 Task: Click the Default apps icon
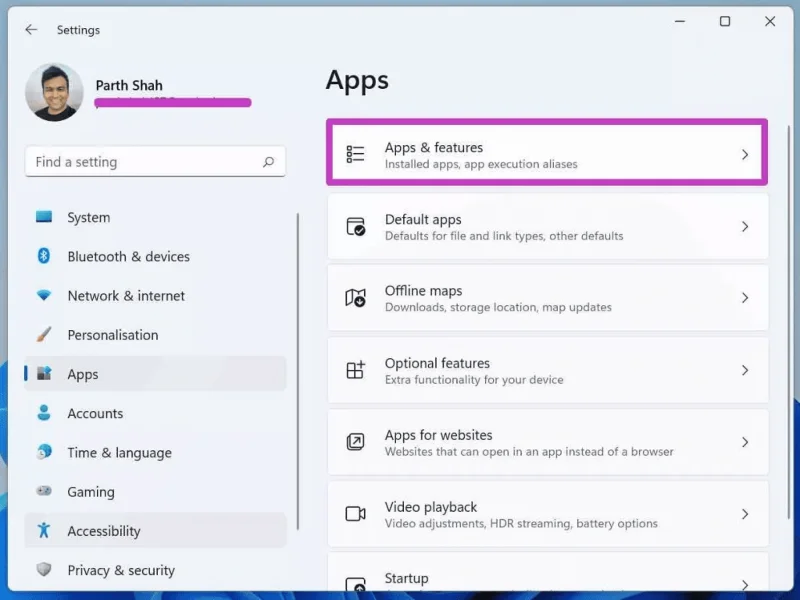point(355,226)
